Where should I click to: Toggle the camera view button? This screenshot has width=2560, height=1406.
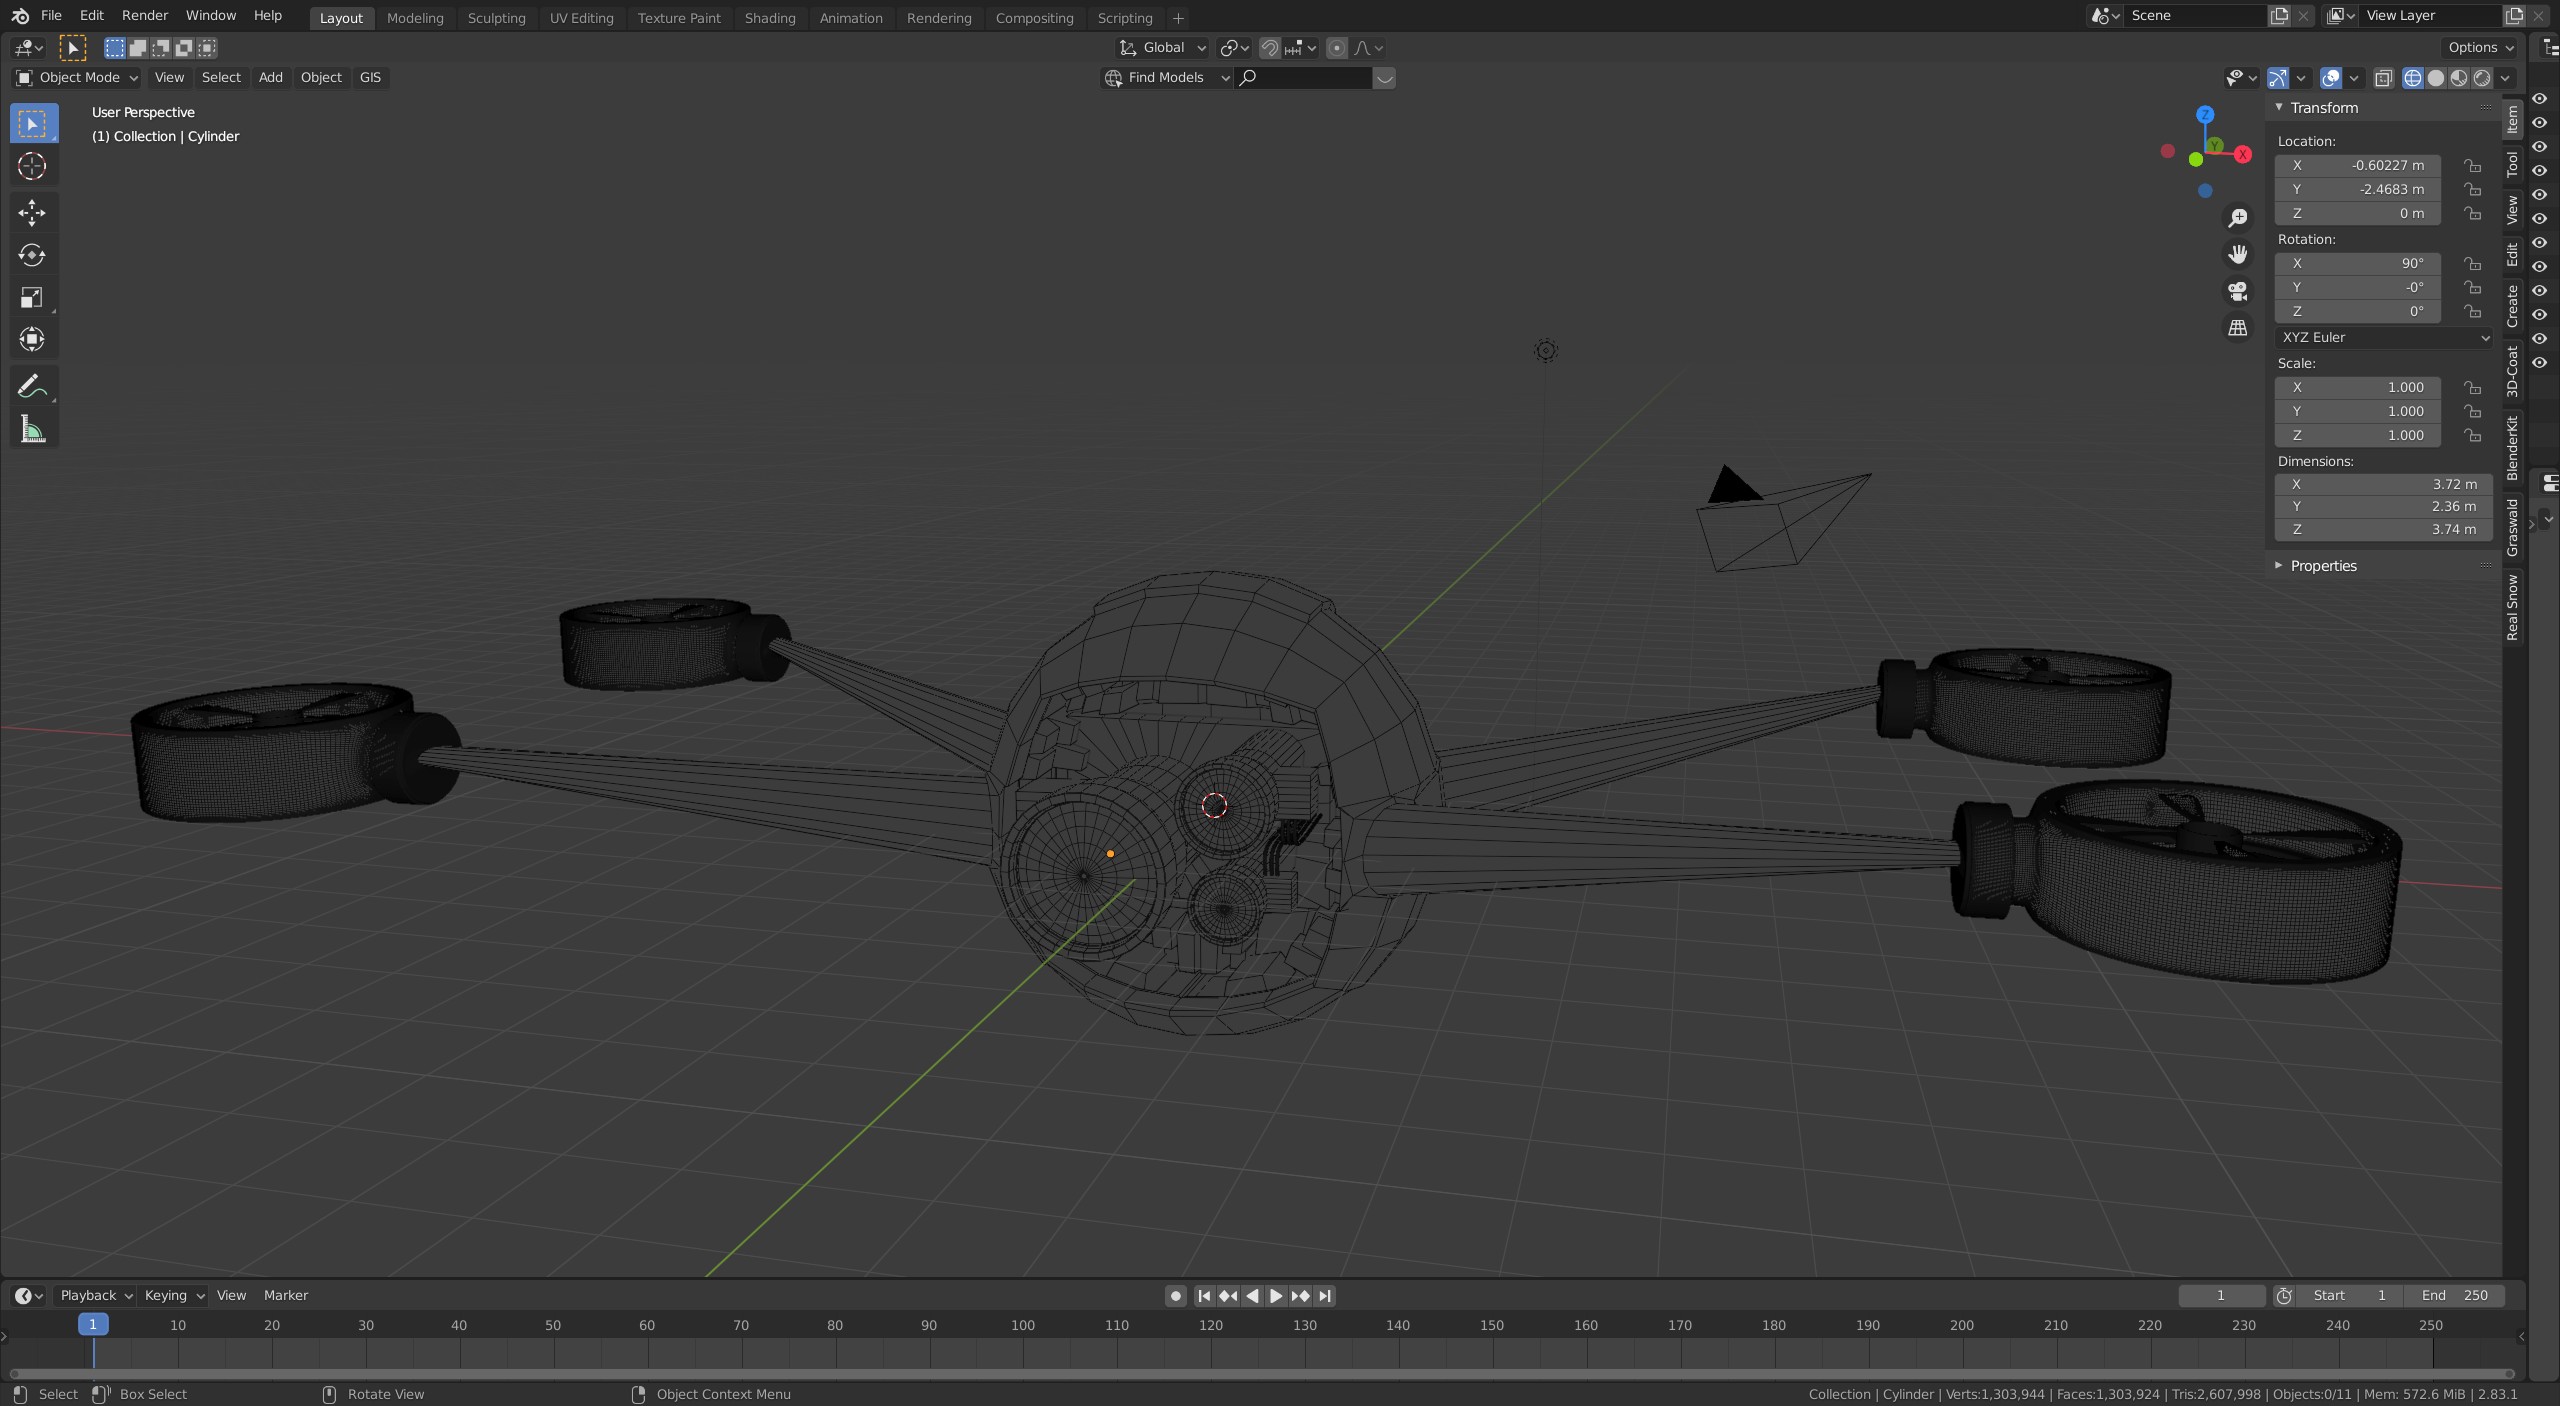click(x=2238, y=291)
